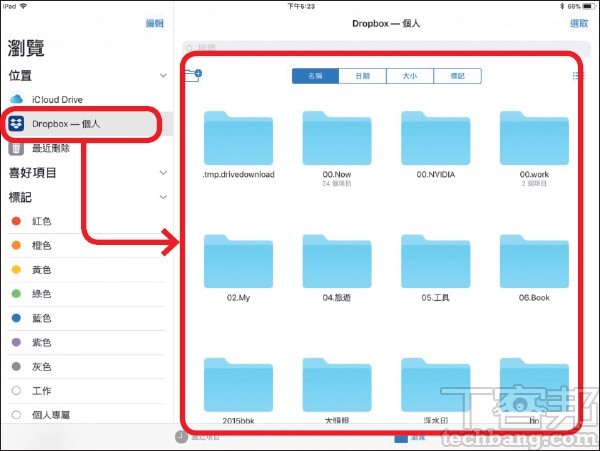Viewport: 600px width, 451px height.
Task: Open the 最近刪除 trash location
Action: click(86, 148)
